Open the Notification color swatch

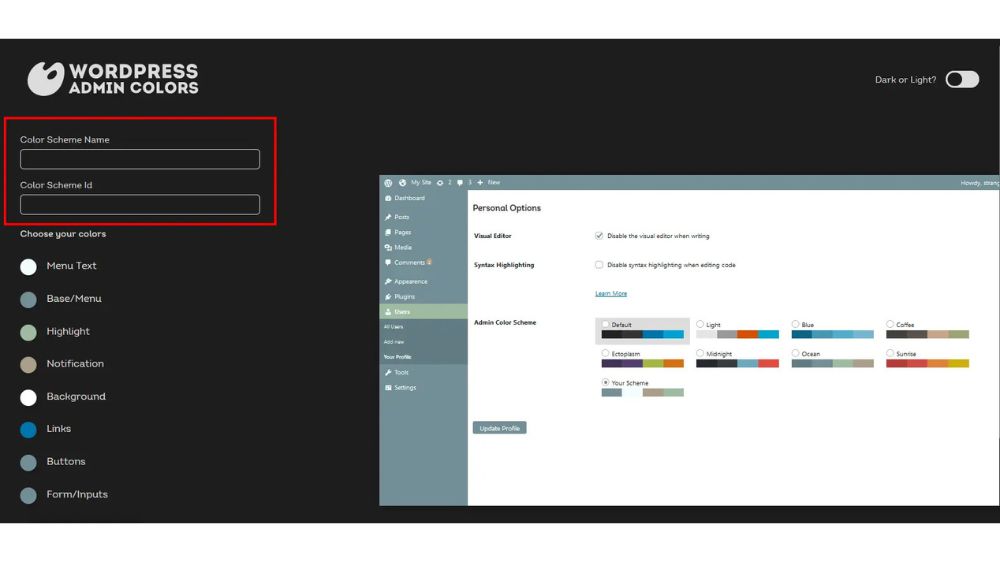pos(28,364)
